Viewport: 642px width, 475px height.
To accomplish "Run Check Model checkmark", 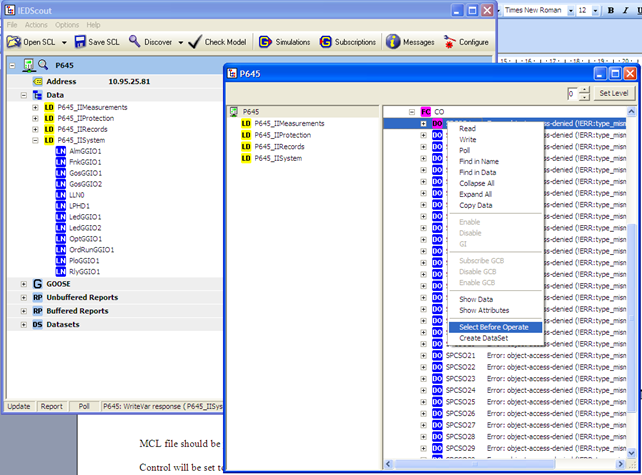I will [195, 42].
